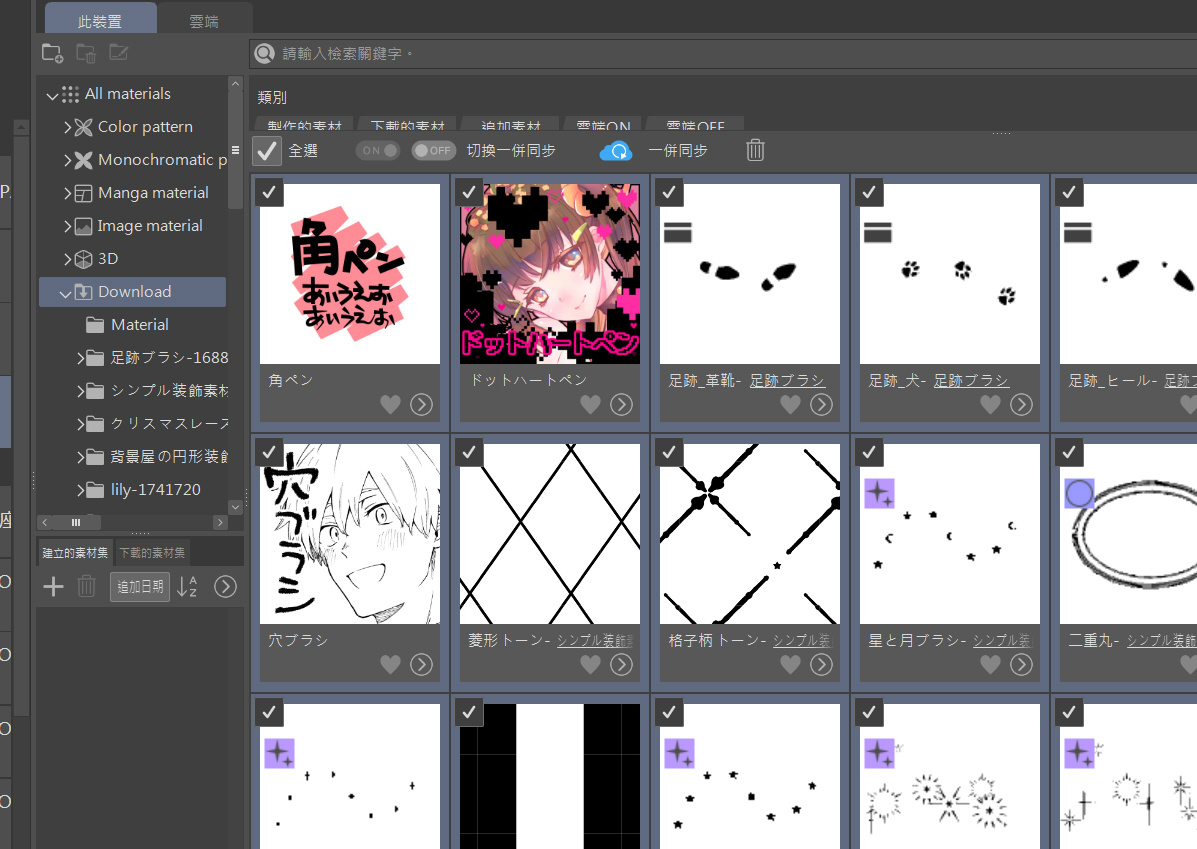Uncheck the 足跡_犬 material checkbox
Screen dimensions: 1197x849
point(869,192)
